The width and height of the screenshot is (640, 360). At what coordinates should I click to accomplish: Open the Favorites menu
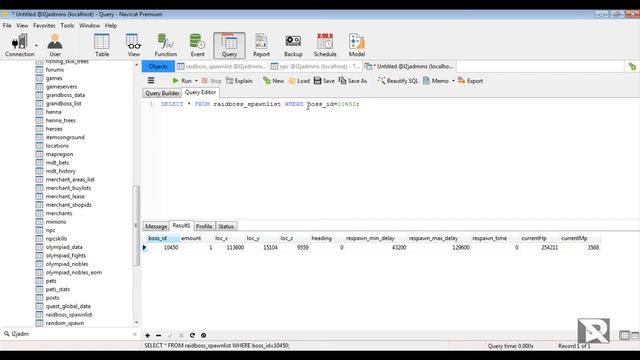pyautogui.click(x=44, y=25)
